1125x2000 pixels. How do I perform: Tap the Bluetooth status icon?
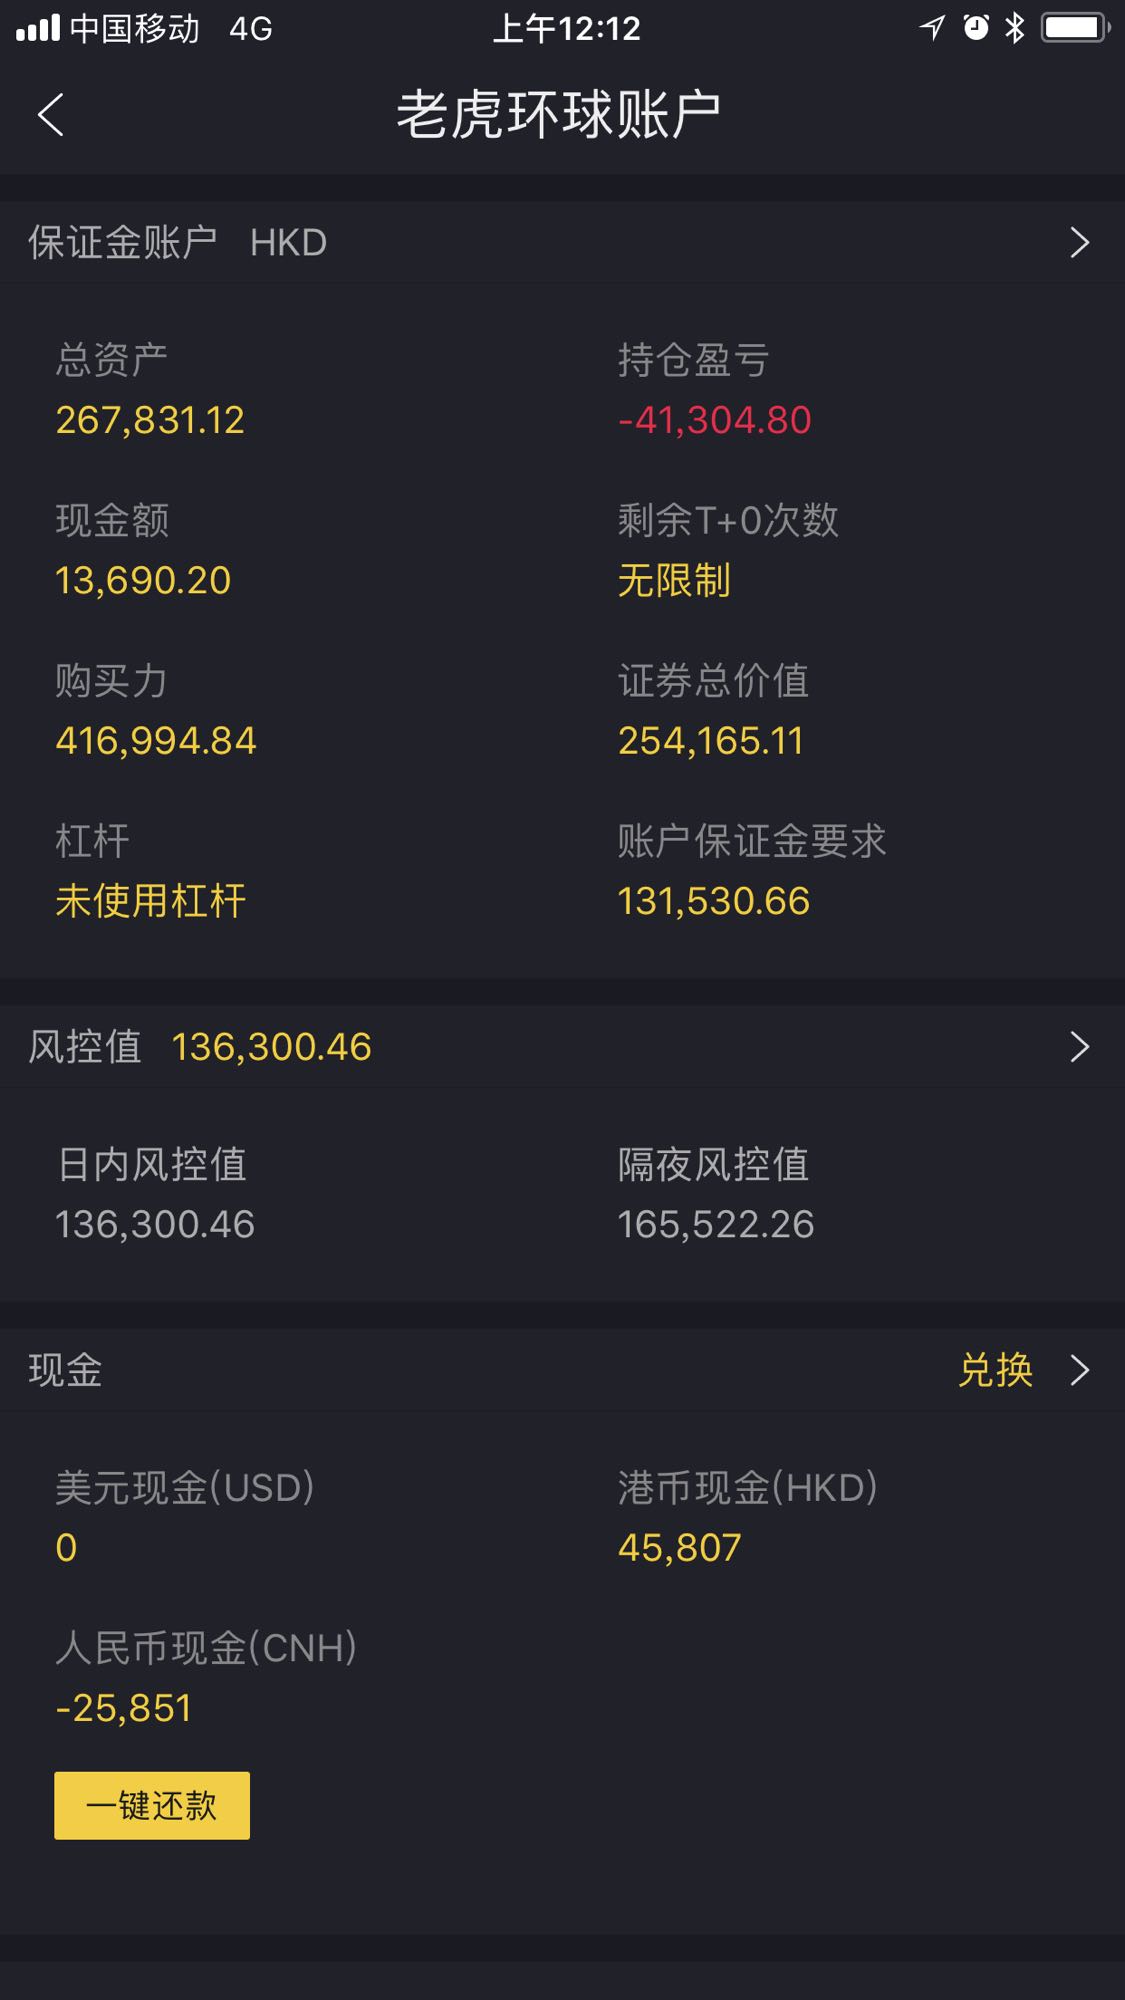click(x=1015, y=28)
